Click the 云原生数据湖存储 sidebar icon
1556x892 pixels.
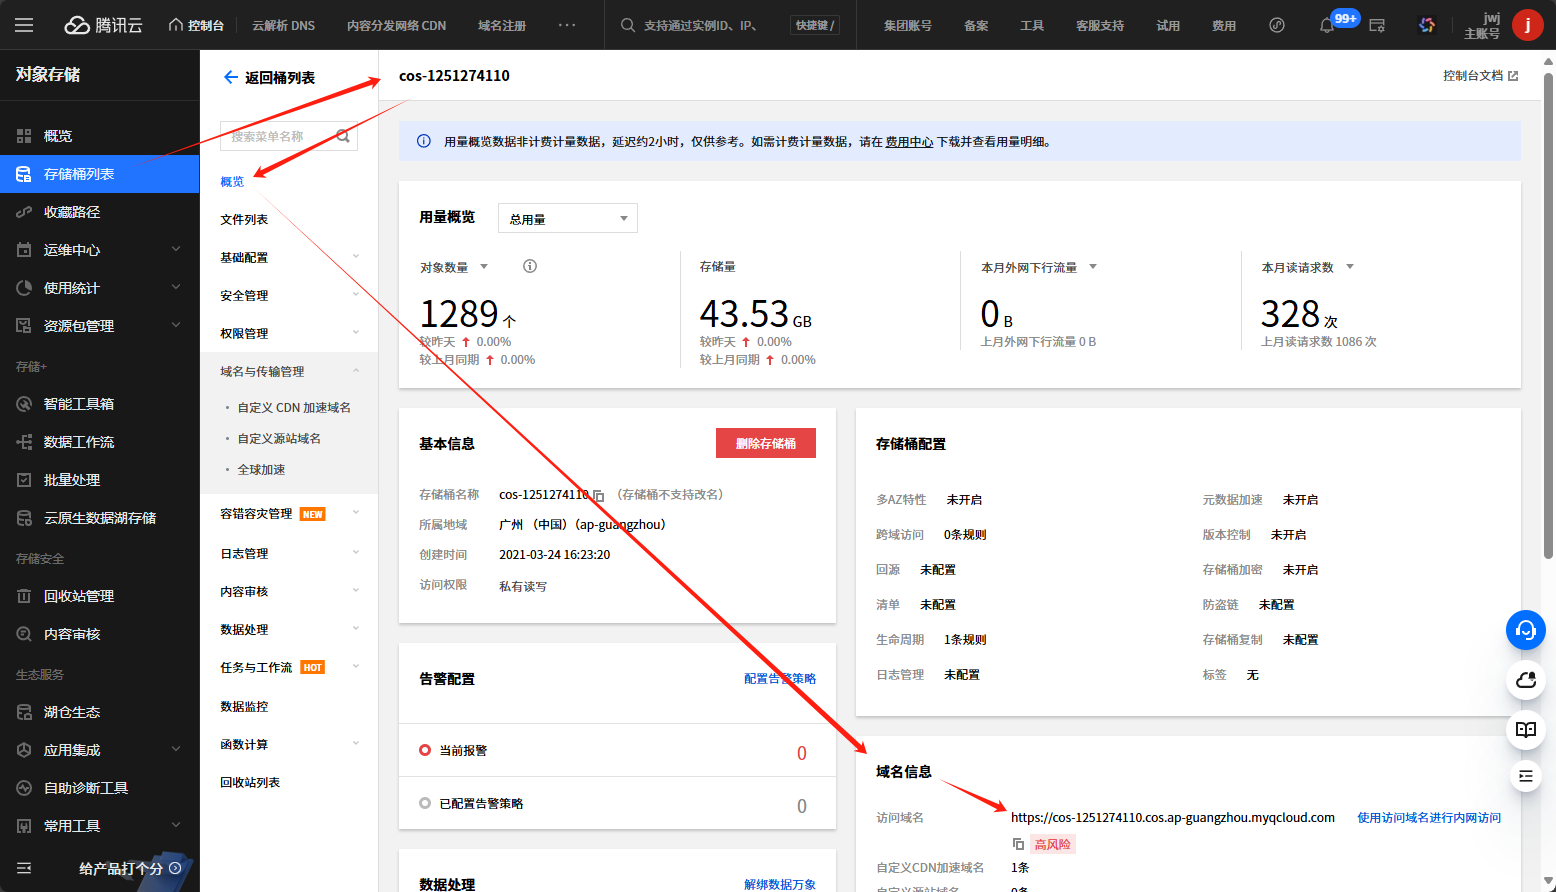point(24,518)
